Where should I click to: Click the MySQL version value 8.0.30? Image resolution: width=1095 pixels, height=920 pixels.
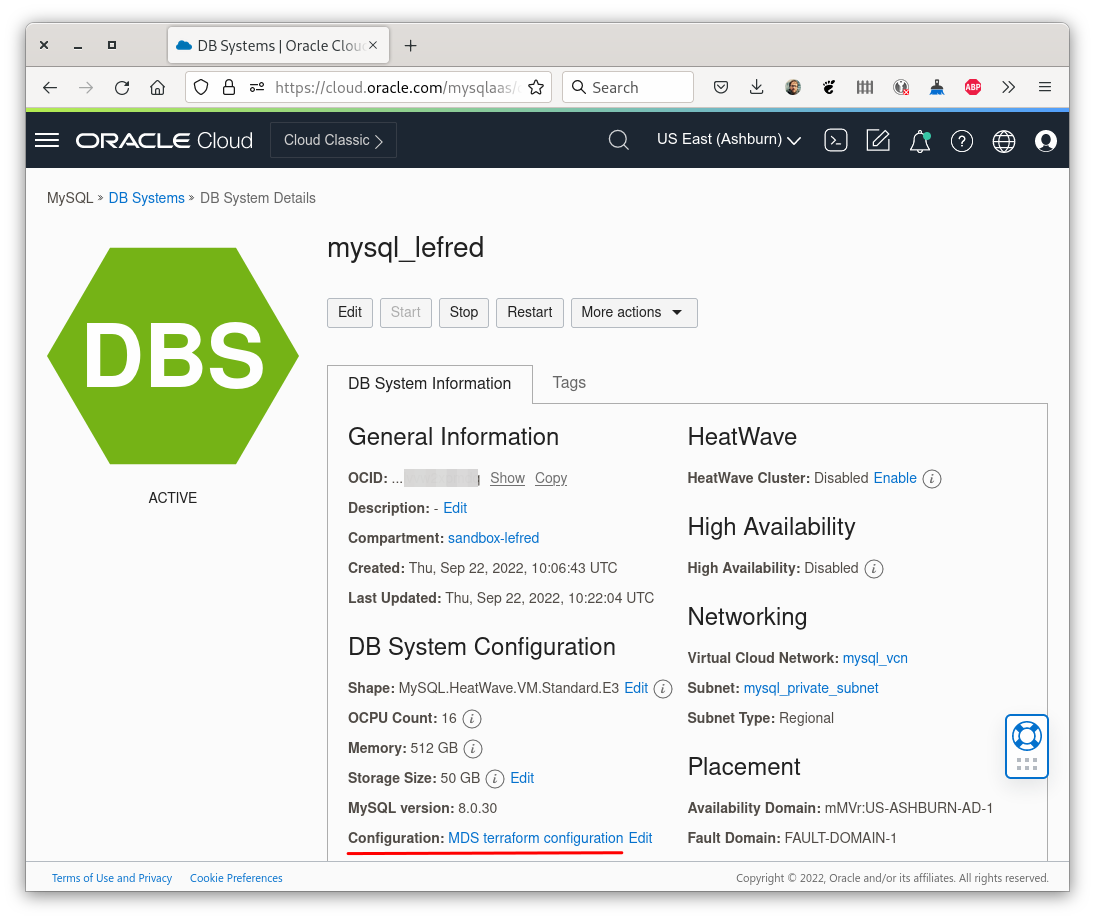coord(478,808)
